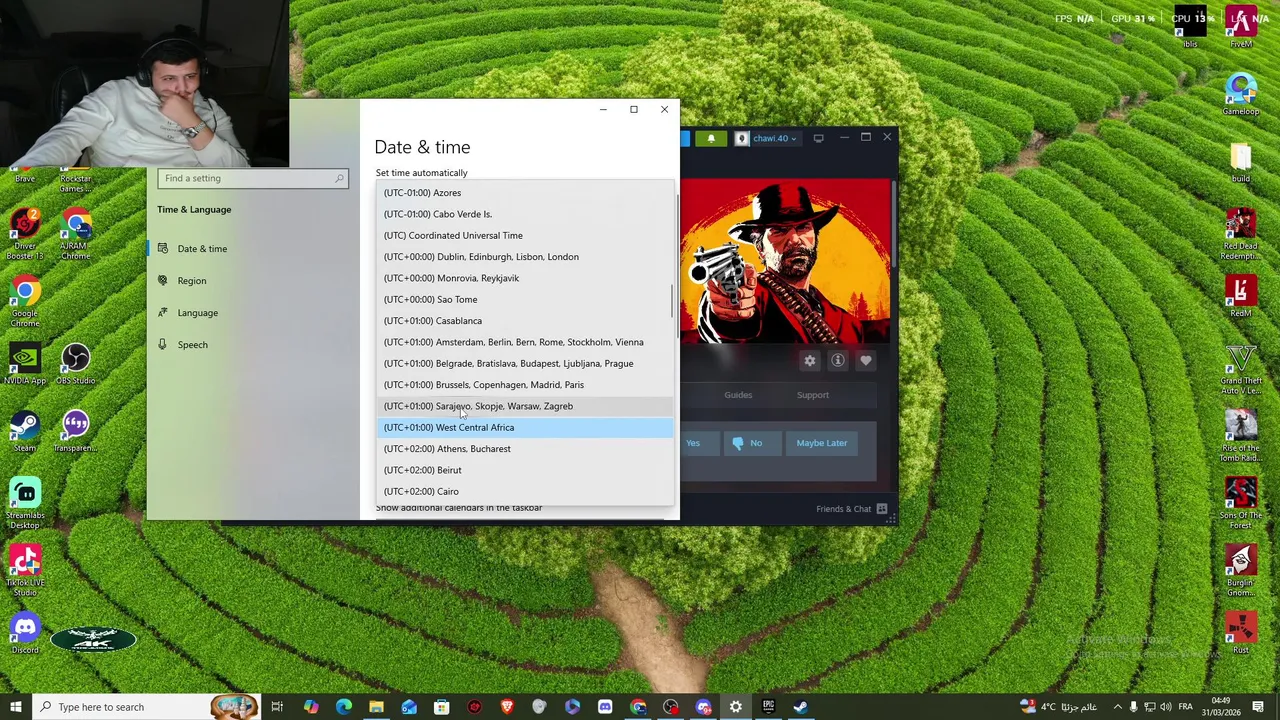
Task: Open Steam notifications bell icon
Action: 711,138
